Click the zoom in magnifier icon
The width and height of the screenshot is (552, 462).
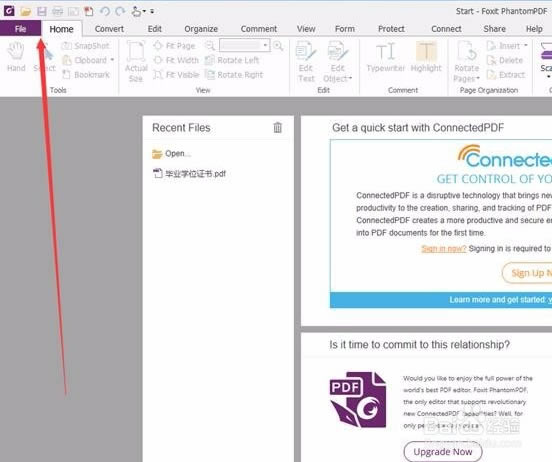[278, 45]
